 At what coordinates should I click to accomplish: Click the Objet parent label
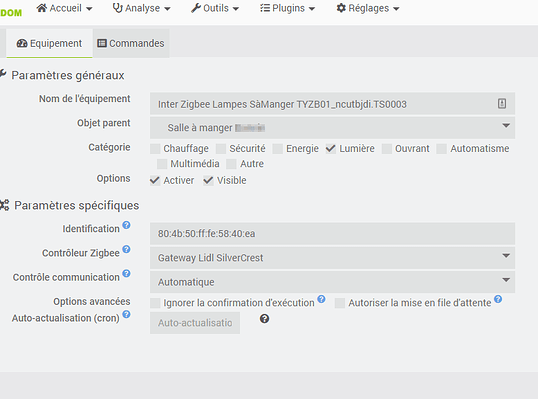(104, 123)
